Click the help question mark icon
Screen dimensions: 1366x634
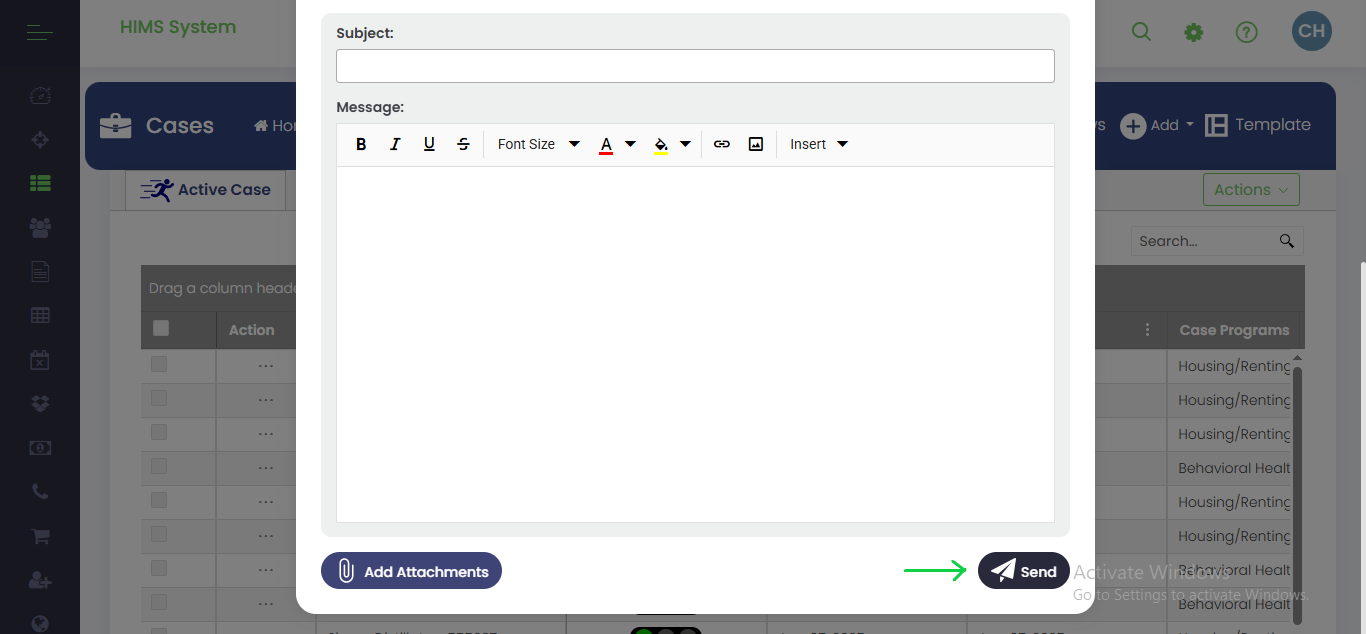[1246, 32]
